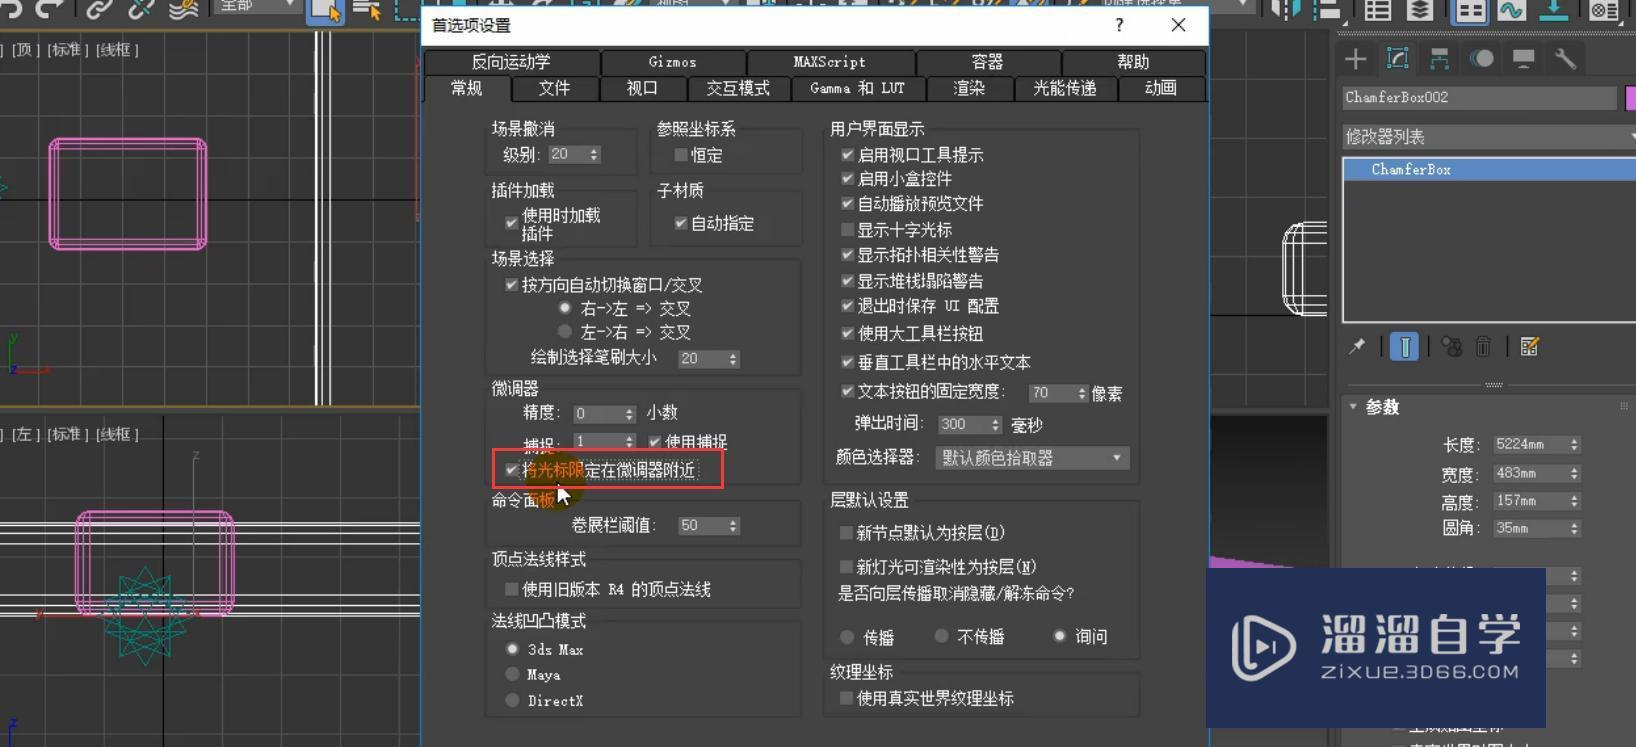This screenshot has height=747, width=1636.
Task: Toggle 使用大工具栏按钮 checkbox
Action: [847, 333]
